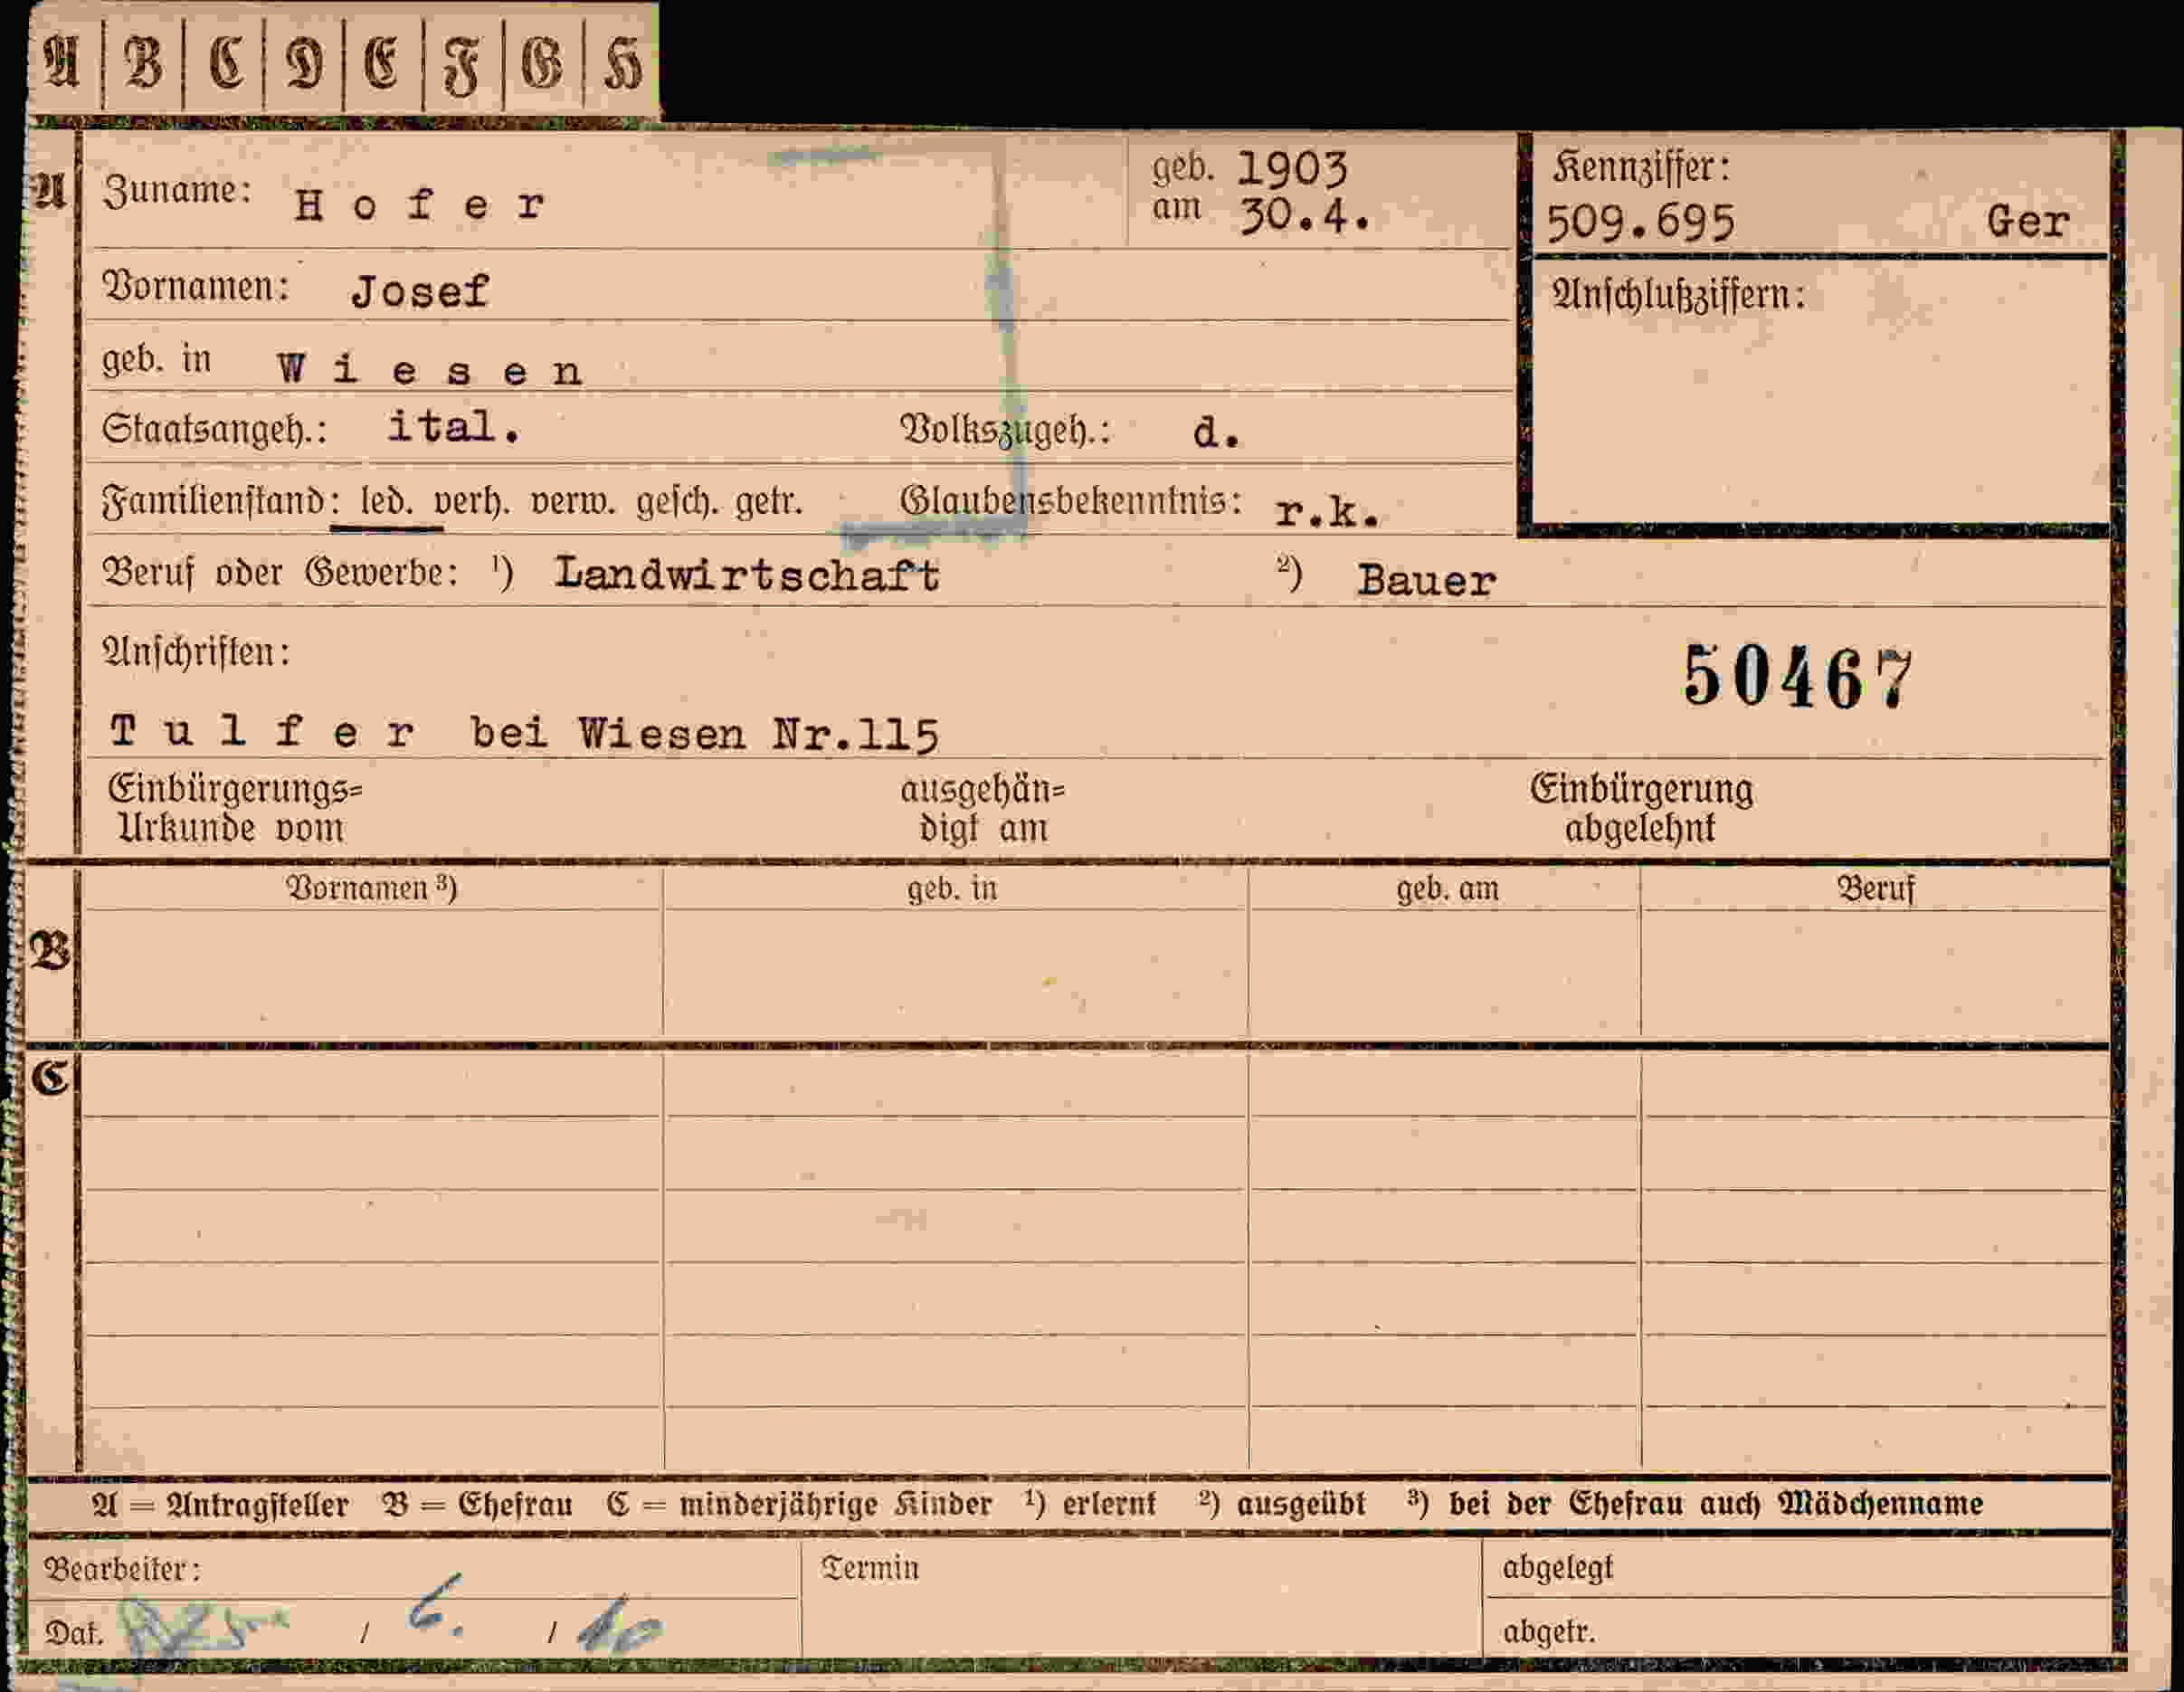Click the surname 'Hofer'
The height and width of the screenshot is (1692, 2184).
pos(420,205)
